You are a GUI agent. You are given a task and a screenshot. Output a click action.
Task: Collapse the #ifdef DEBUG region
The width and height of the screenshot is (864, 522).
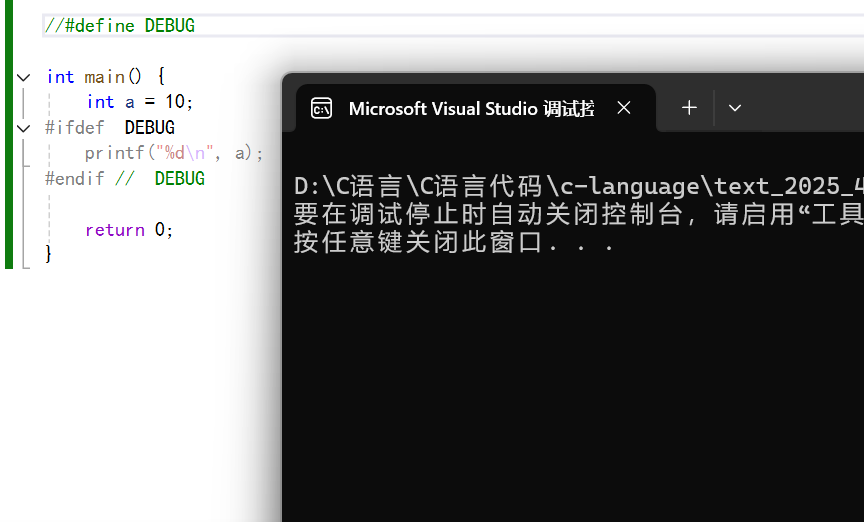[x=23, y=129]
